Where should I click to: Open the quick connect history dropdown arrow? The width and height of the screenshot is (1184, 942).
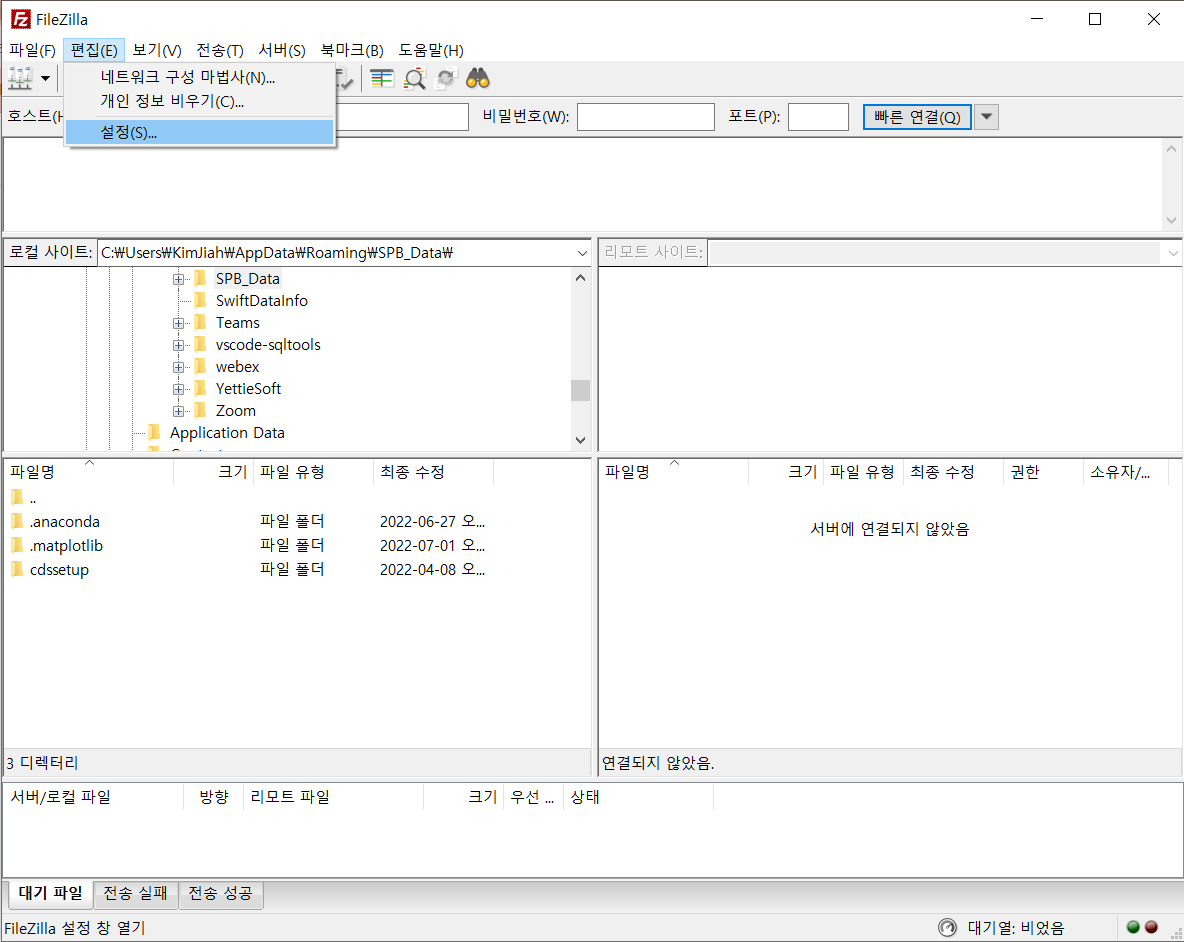tap(986, 117)
